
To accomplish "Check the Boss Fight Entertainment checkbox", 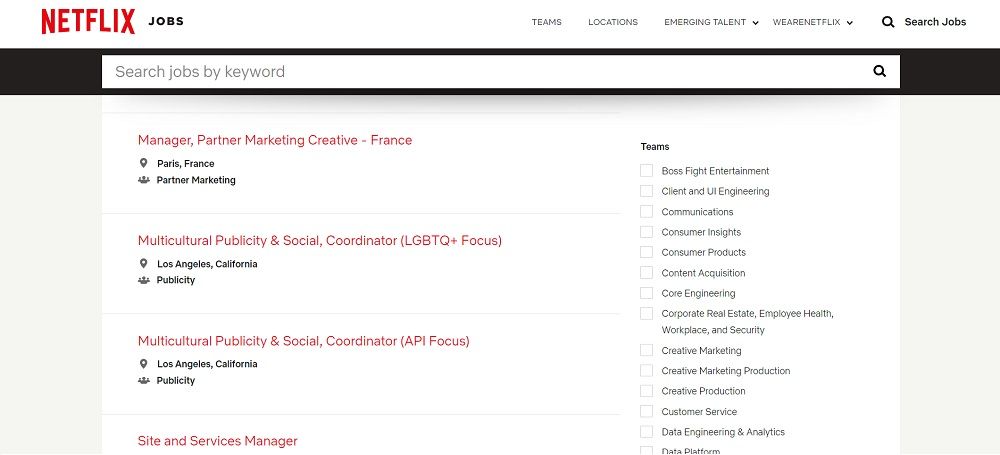I will click(647, 170).
